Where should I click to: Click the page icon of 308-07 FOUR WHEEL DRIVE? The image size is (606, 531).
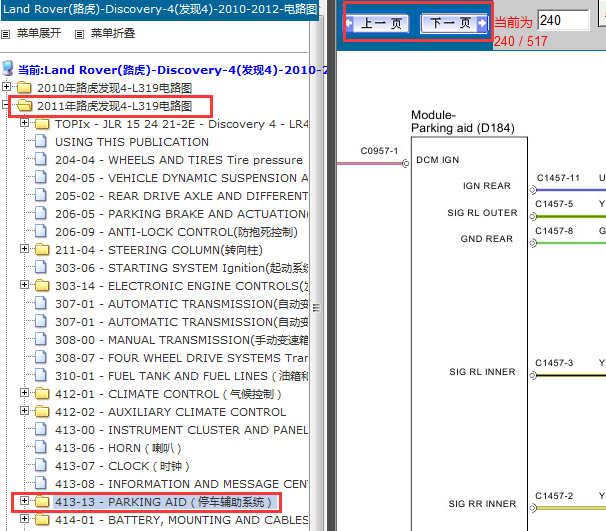coord(41,357)
